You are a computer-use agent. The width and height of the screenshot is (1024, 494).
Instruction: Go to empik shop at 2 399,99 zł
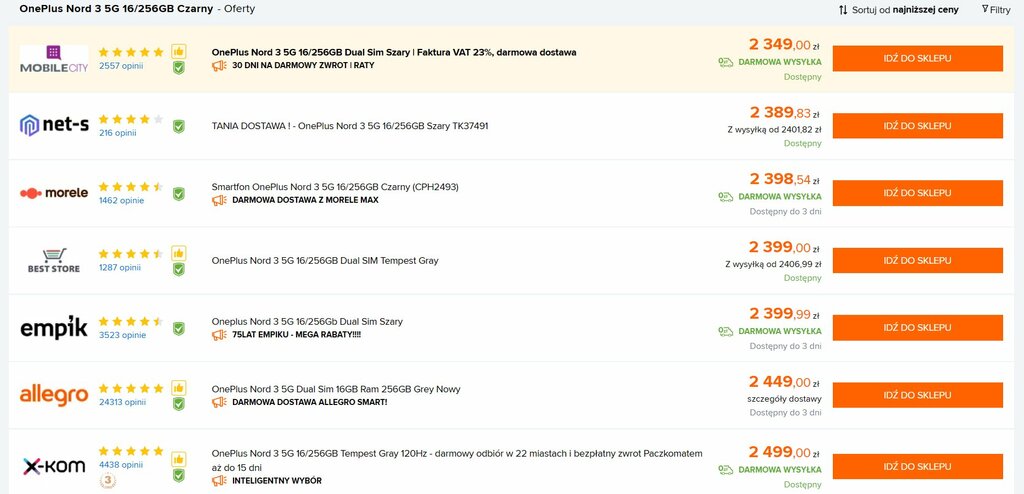[918, 327]
